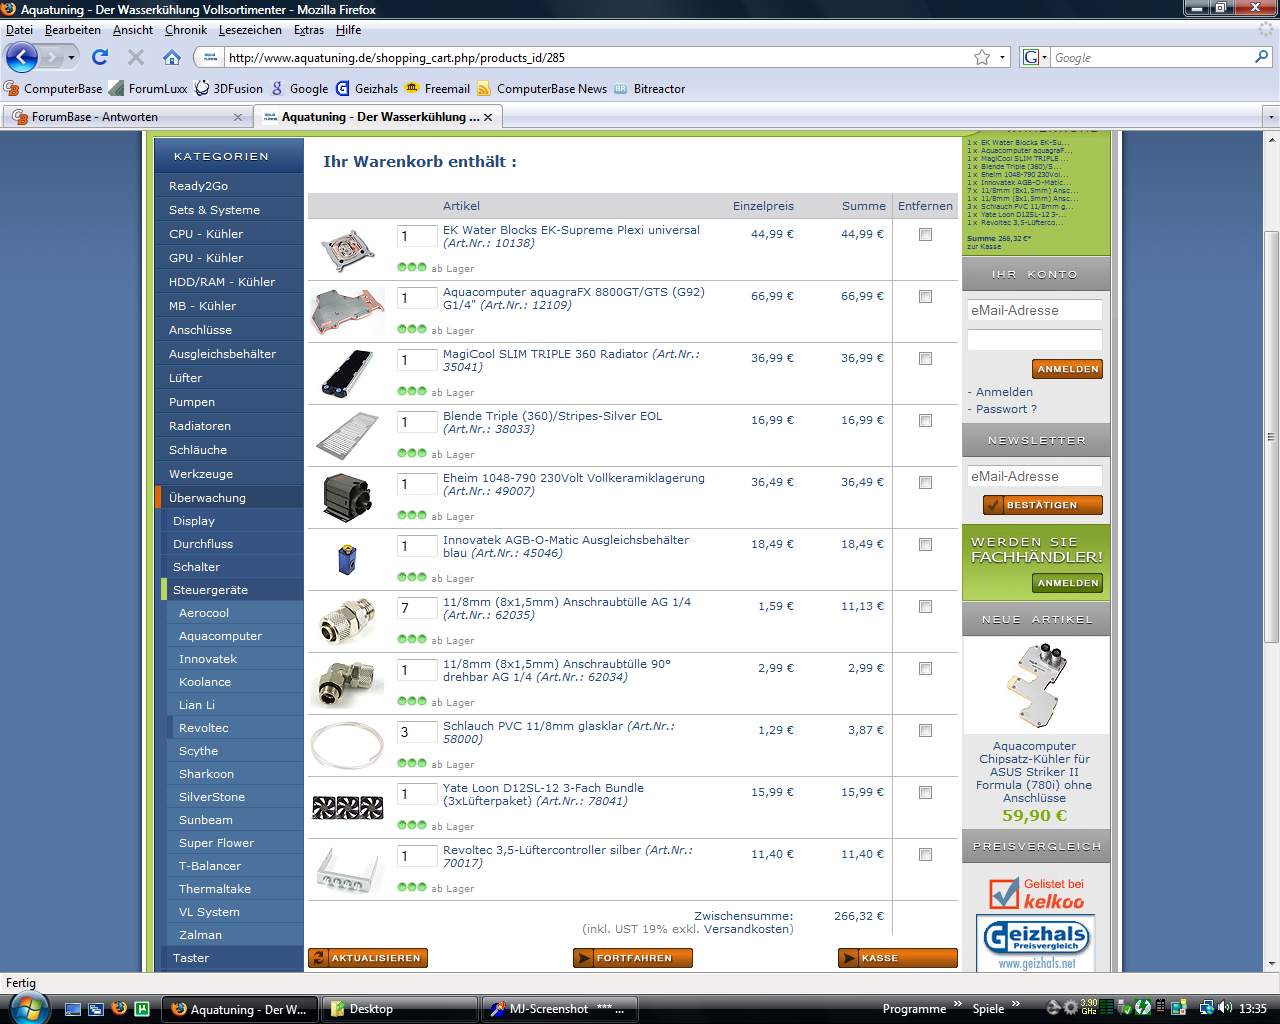
Task: Open the Lesezeichen menu
Action: [251, 30]
